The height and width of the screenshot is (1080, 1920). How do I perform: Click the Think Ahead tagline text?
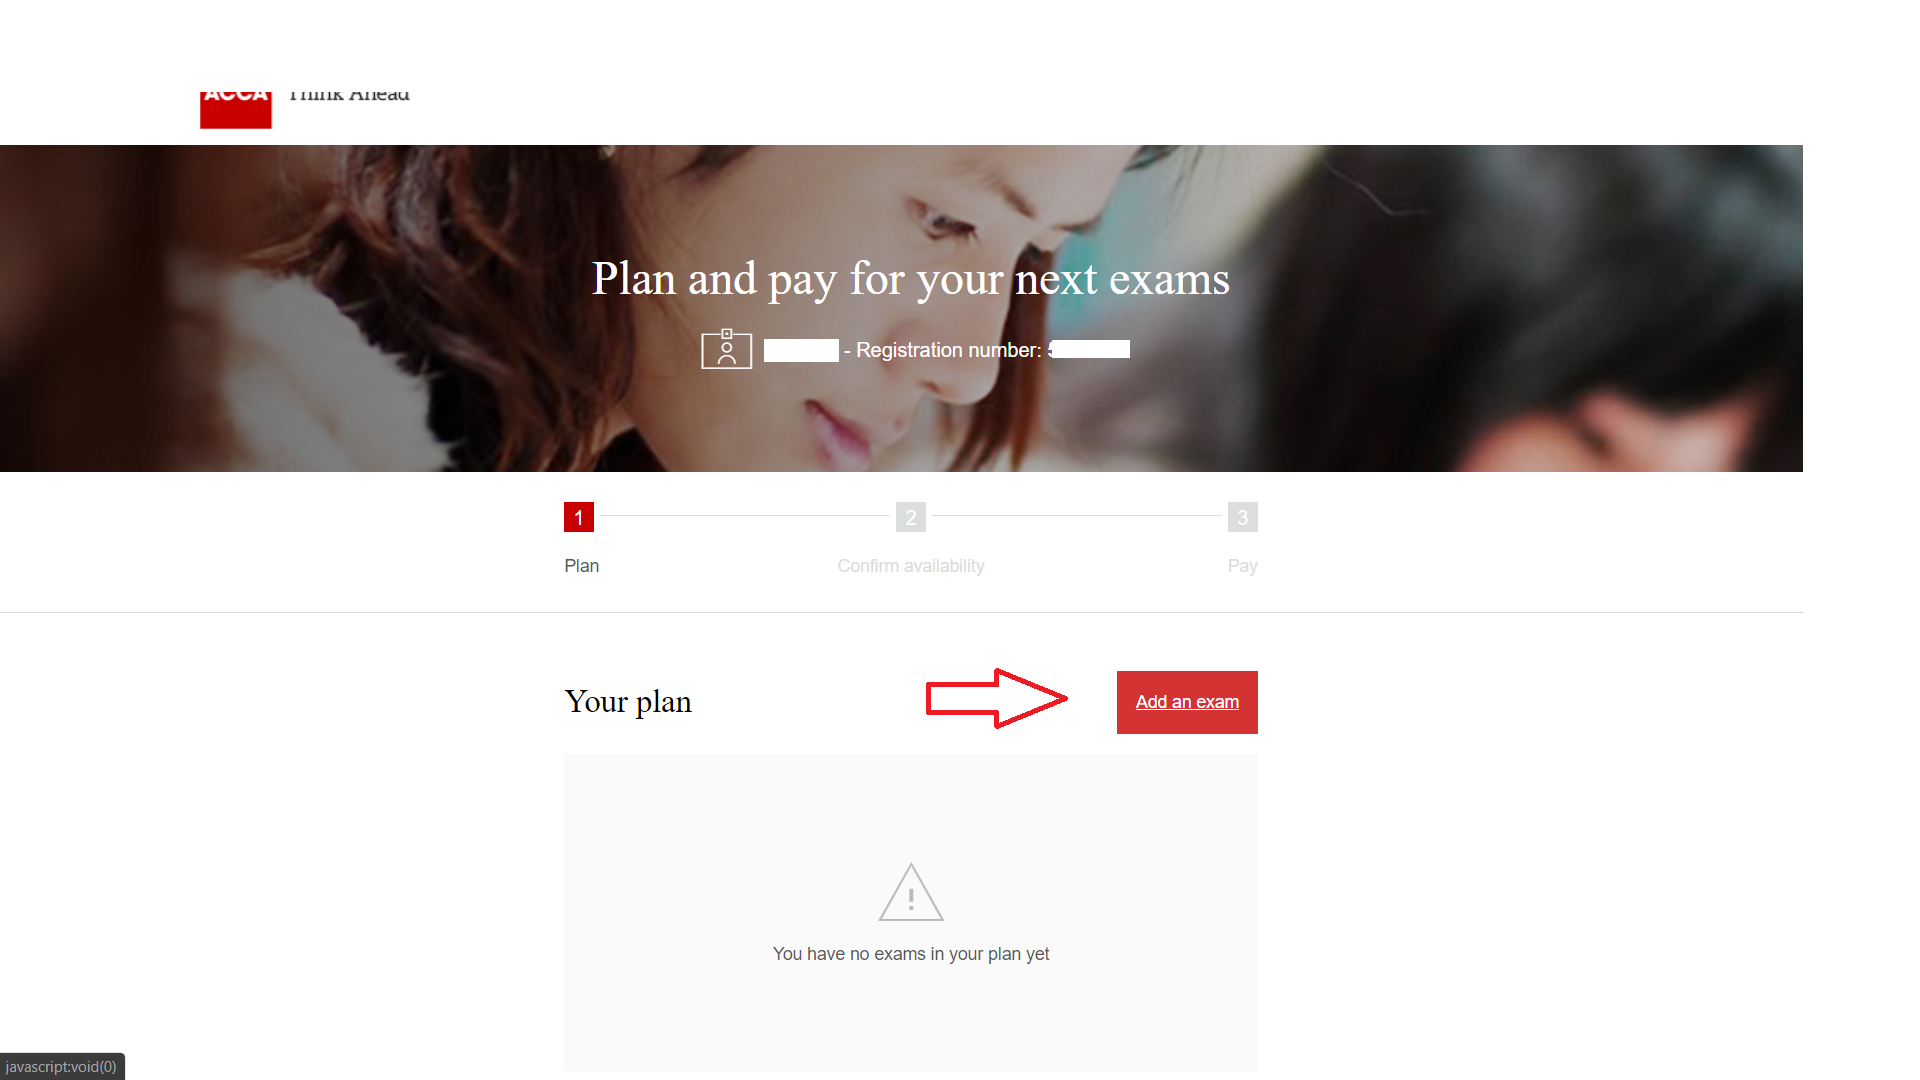coord(349,96)
